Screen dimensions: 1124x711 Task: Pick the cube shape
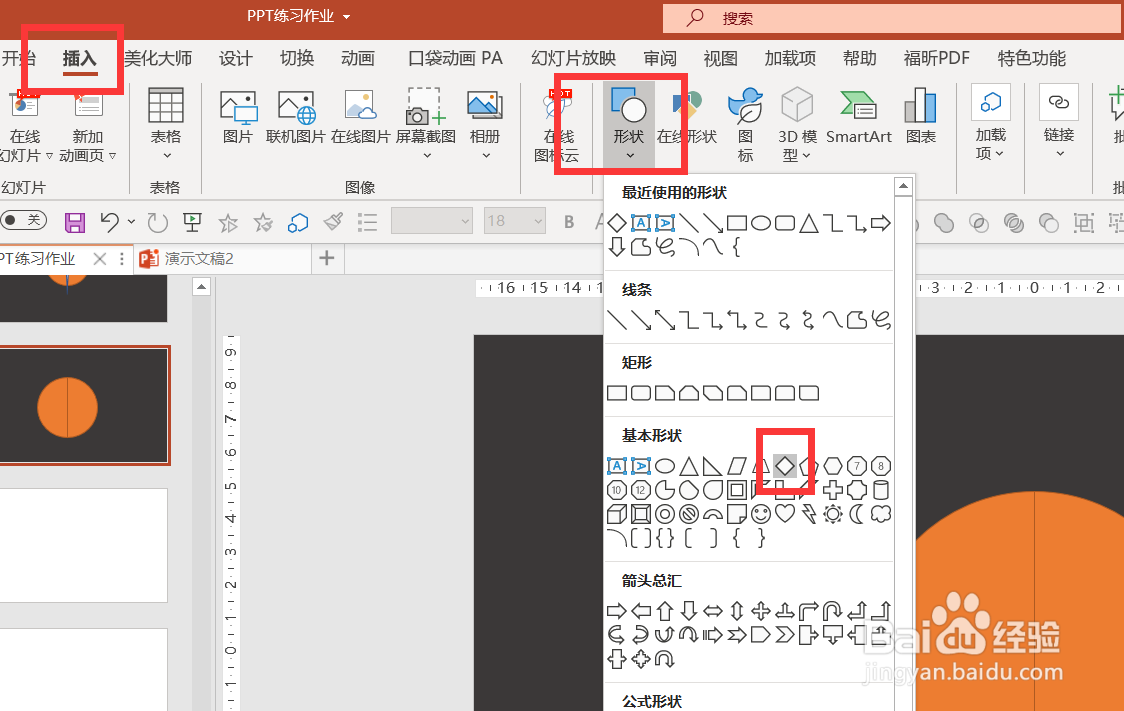click(x=616, y=514)
